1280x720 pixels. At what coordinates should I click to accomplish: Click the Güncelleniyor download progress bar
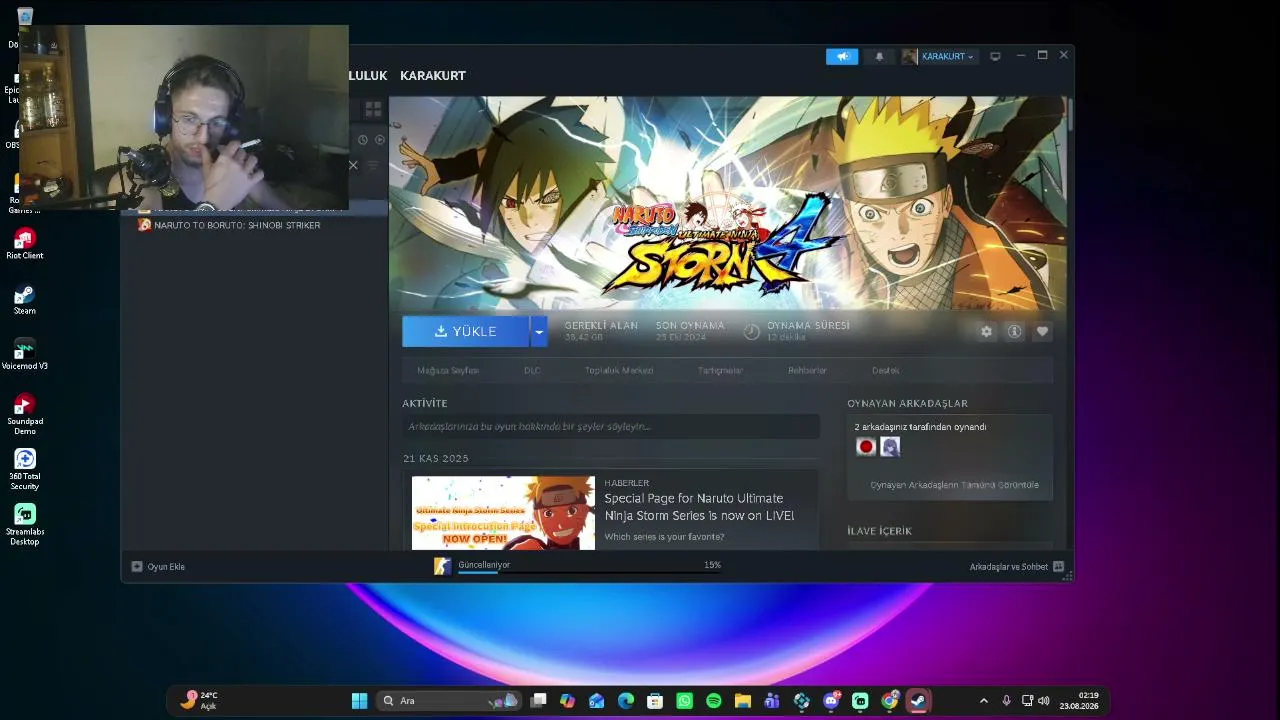589,572
